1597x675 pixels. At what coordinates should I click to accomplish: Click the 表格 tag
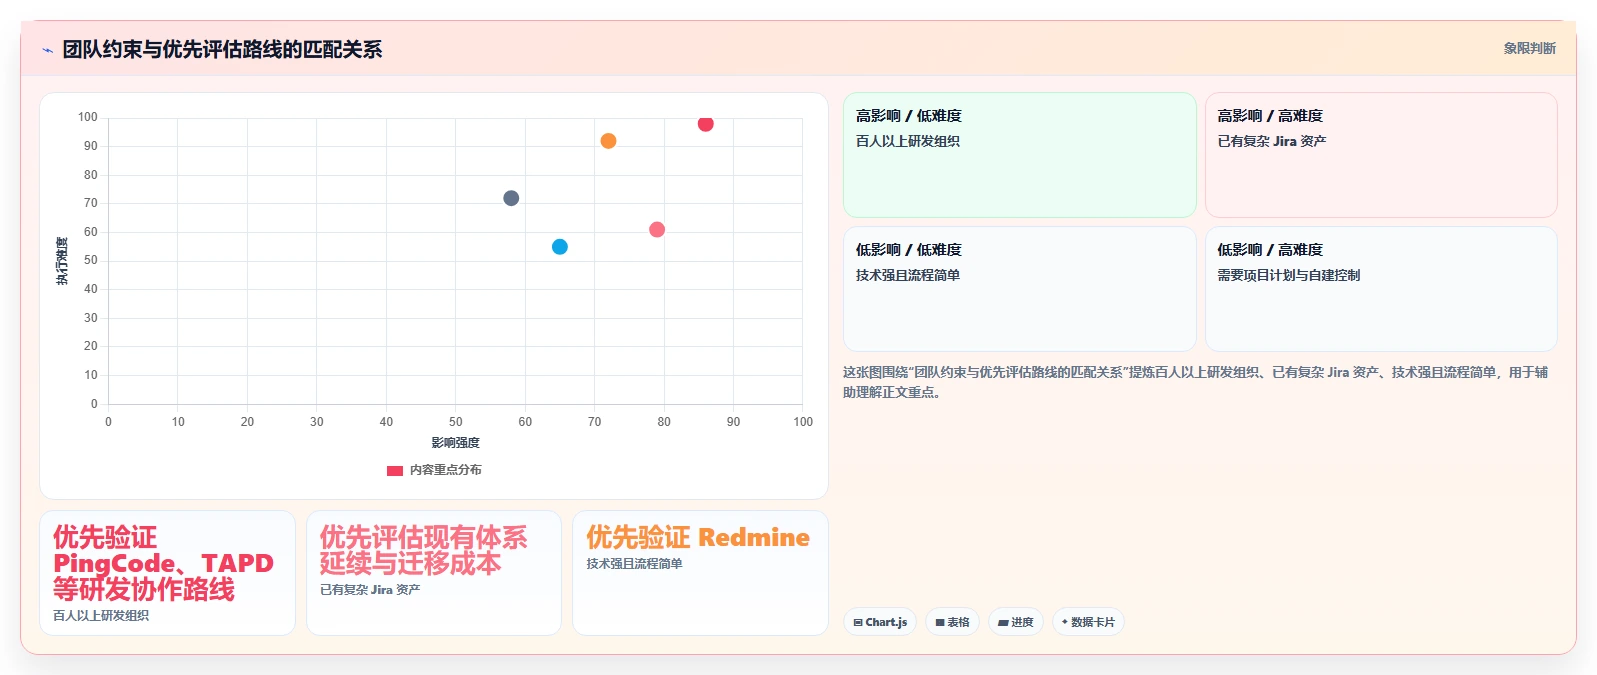[952, 622]
